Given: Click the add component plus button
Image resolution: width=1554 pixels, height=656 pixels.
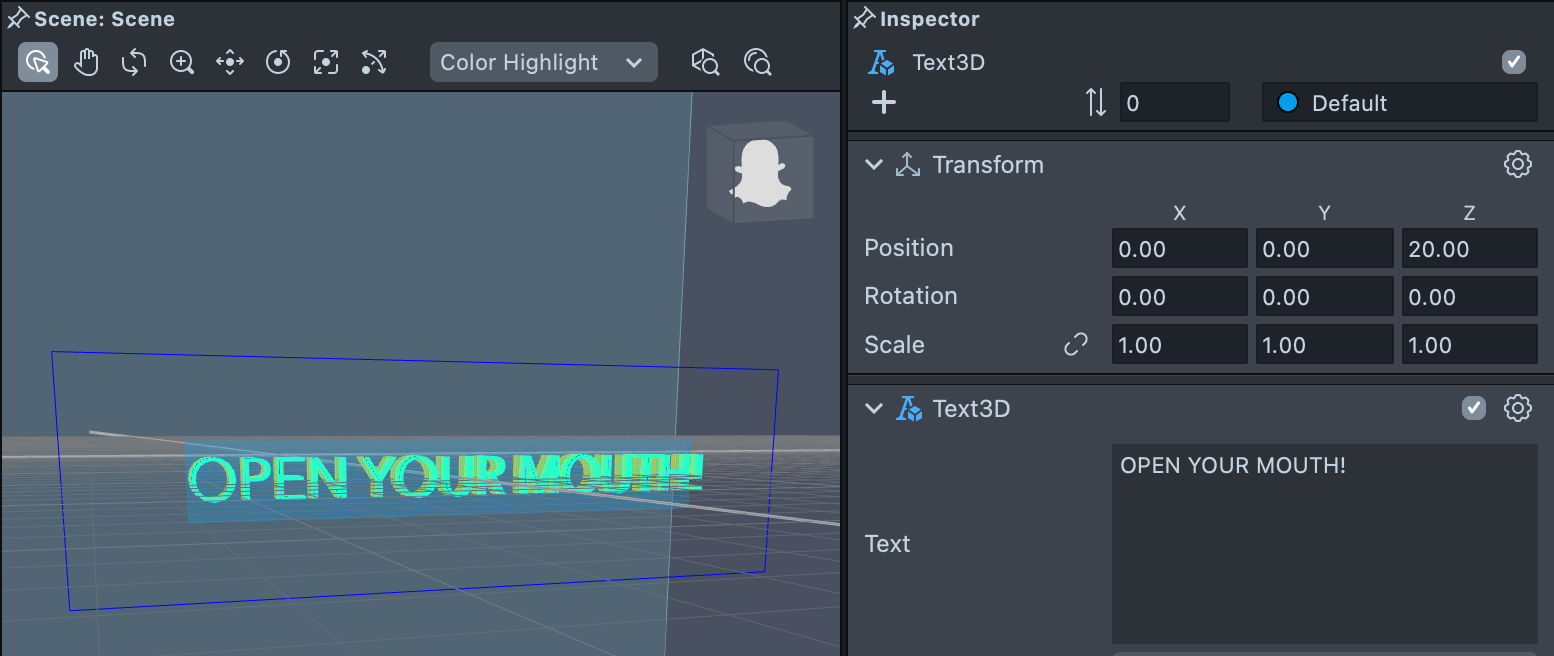Looking at the screenshot, I should coord(884,103).
